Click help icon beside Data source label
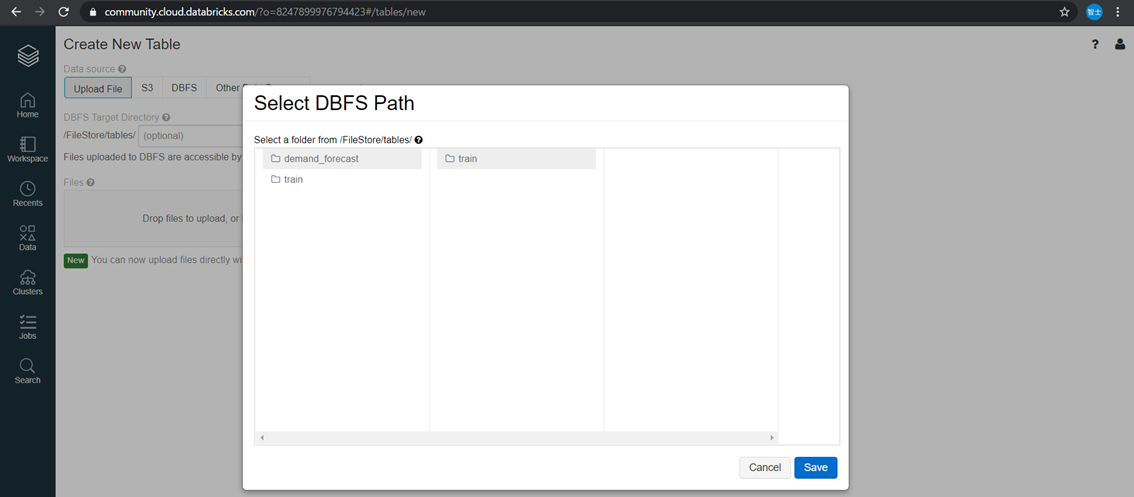Viewport: 1134px width, 497px height. coord(122,69)
